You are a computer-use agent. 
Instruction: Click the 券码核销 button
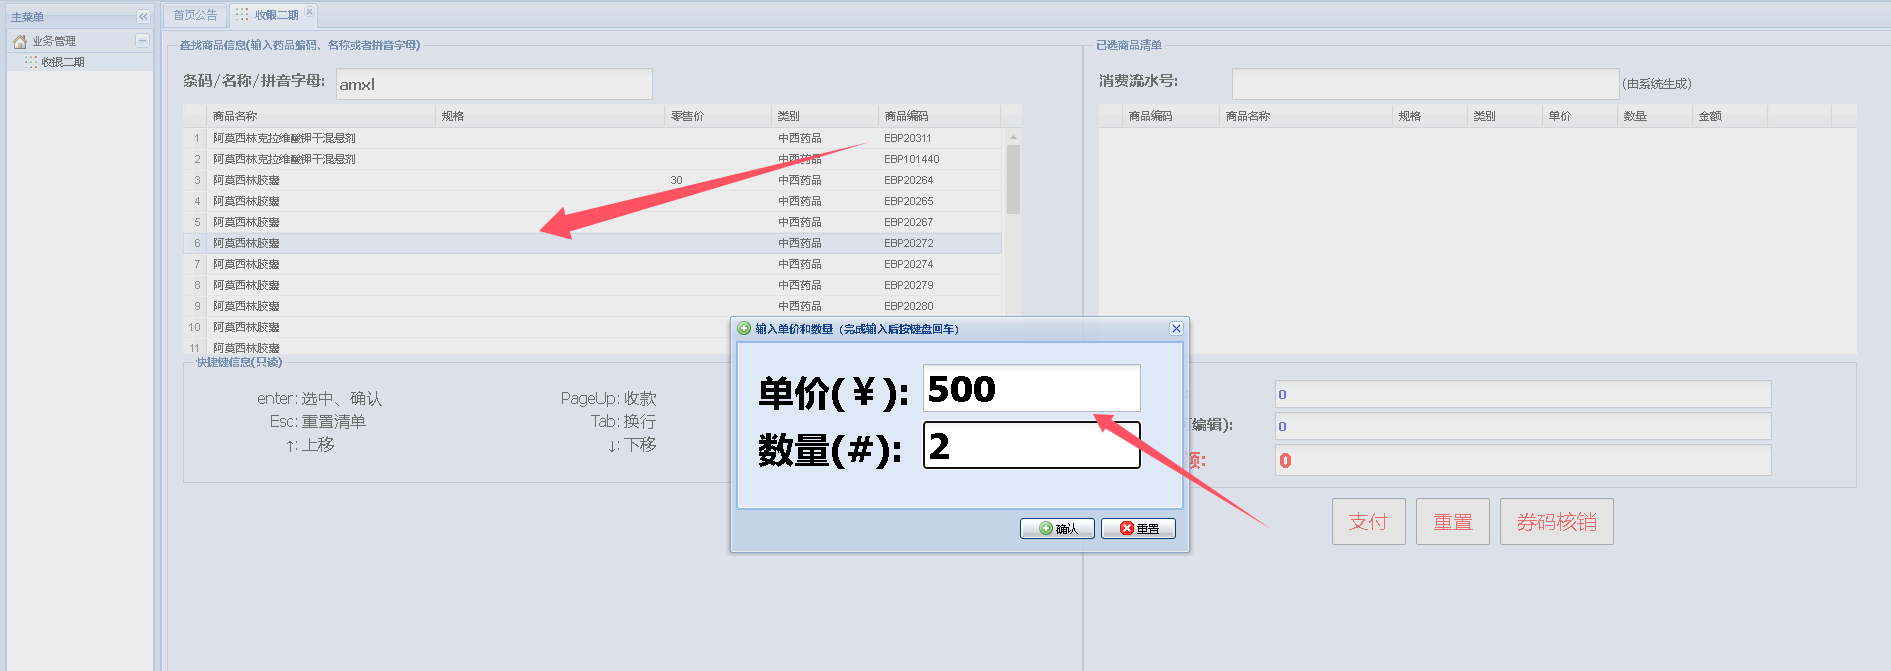1556,522
